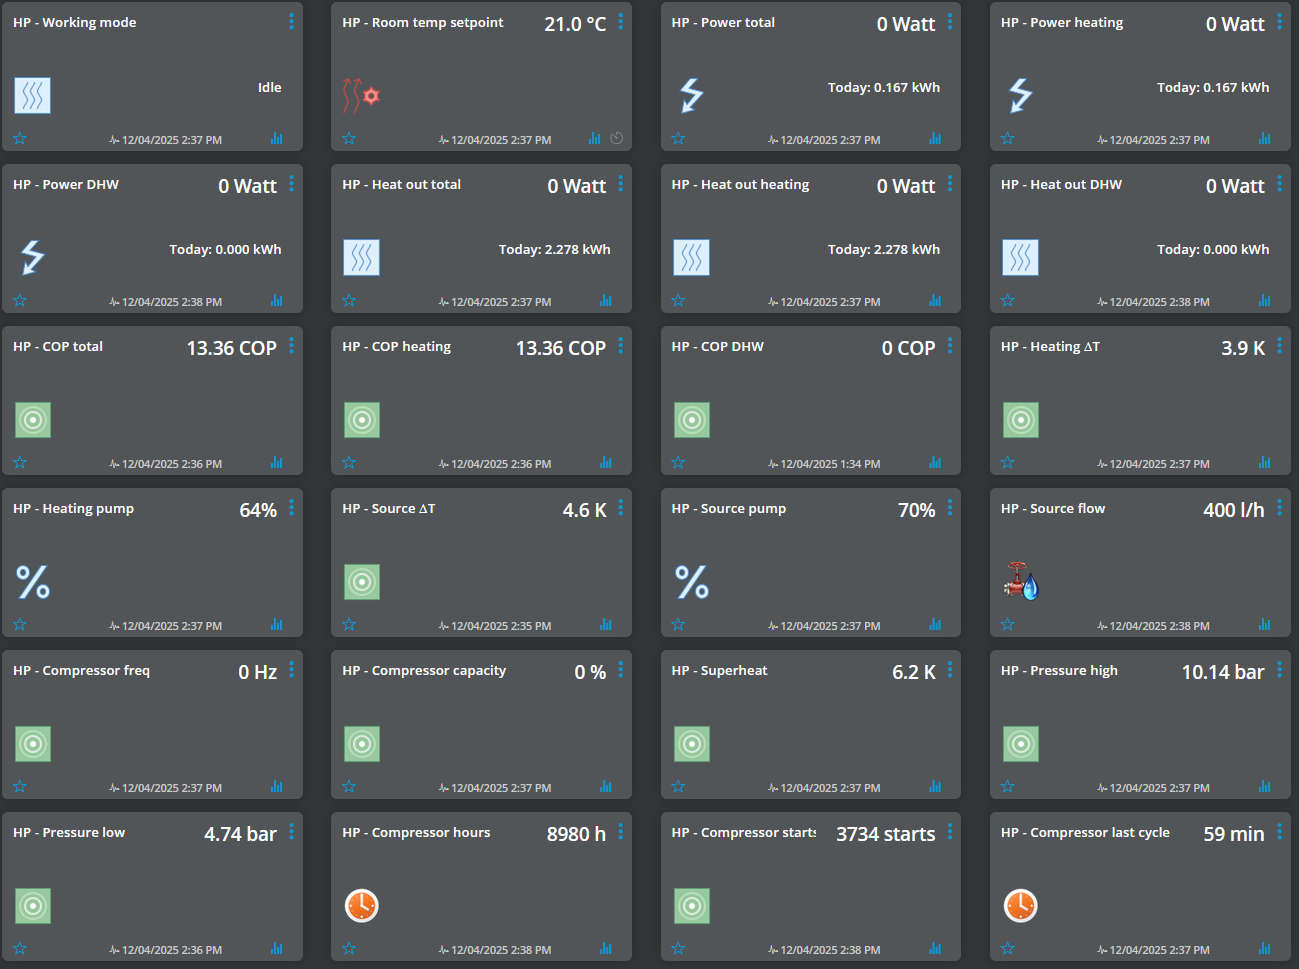Click the HP - Heating pump percent icon

(x=32, y=581)
